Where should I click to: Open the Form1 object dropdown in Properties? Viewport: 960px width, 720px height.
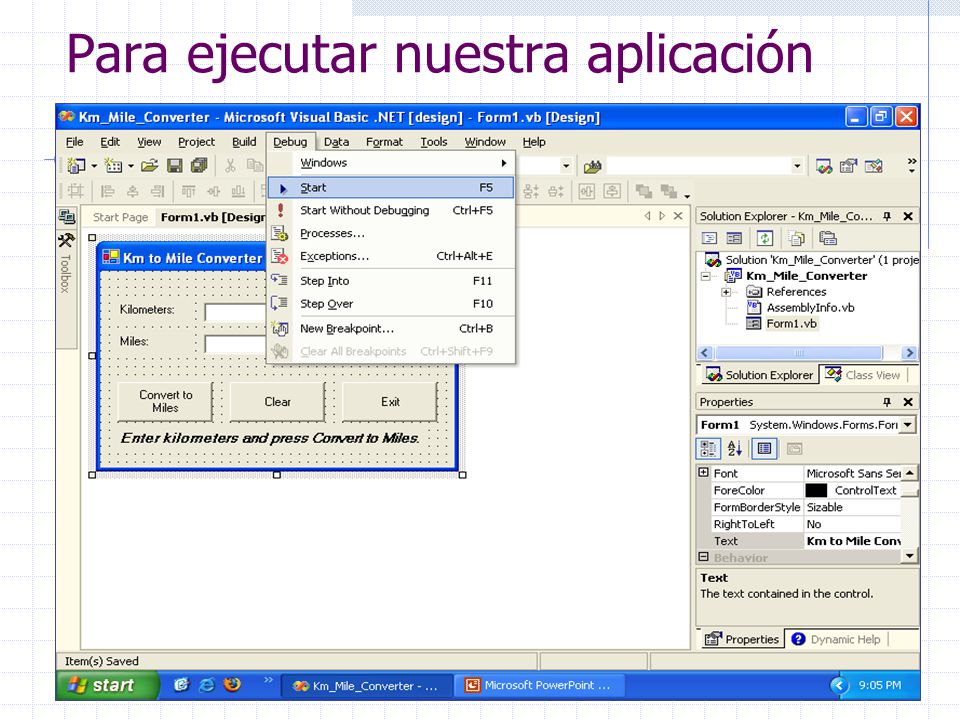point(908,425)
